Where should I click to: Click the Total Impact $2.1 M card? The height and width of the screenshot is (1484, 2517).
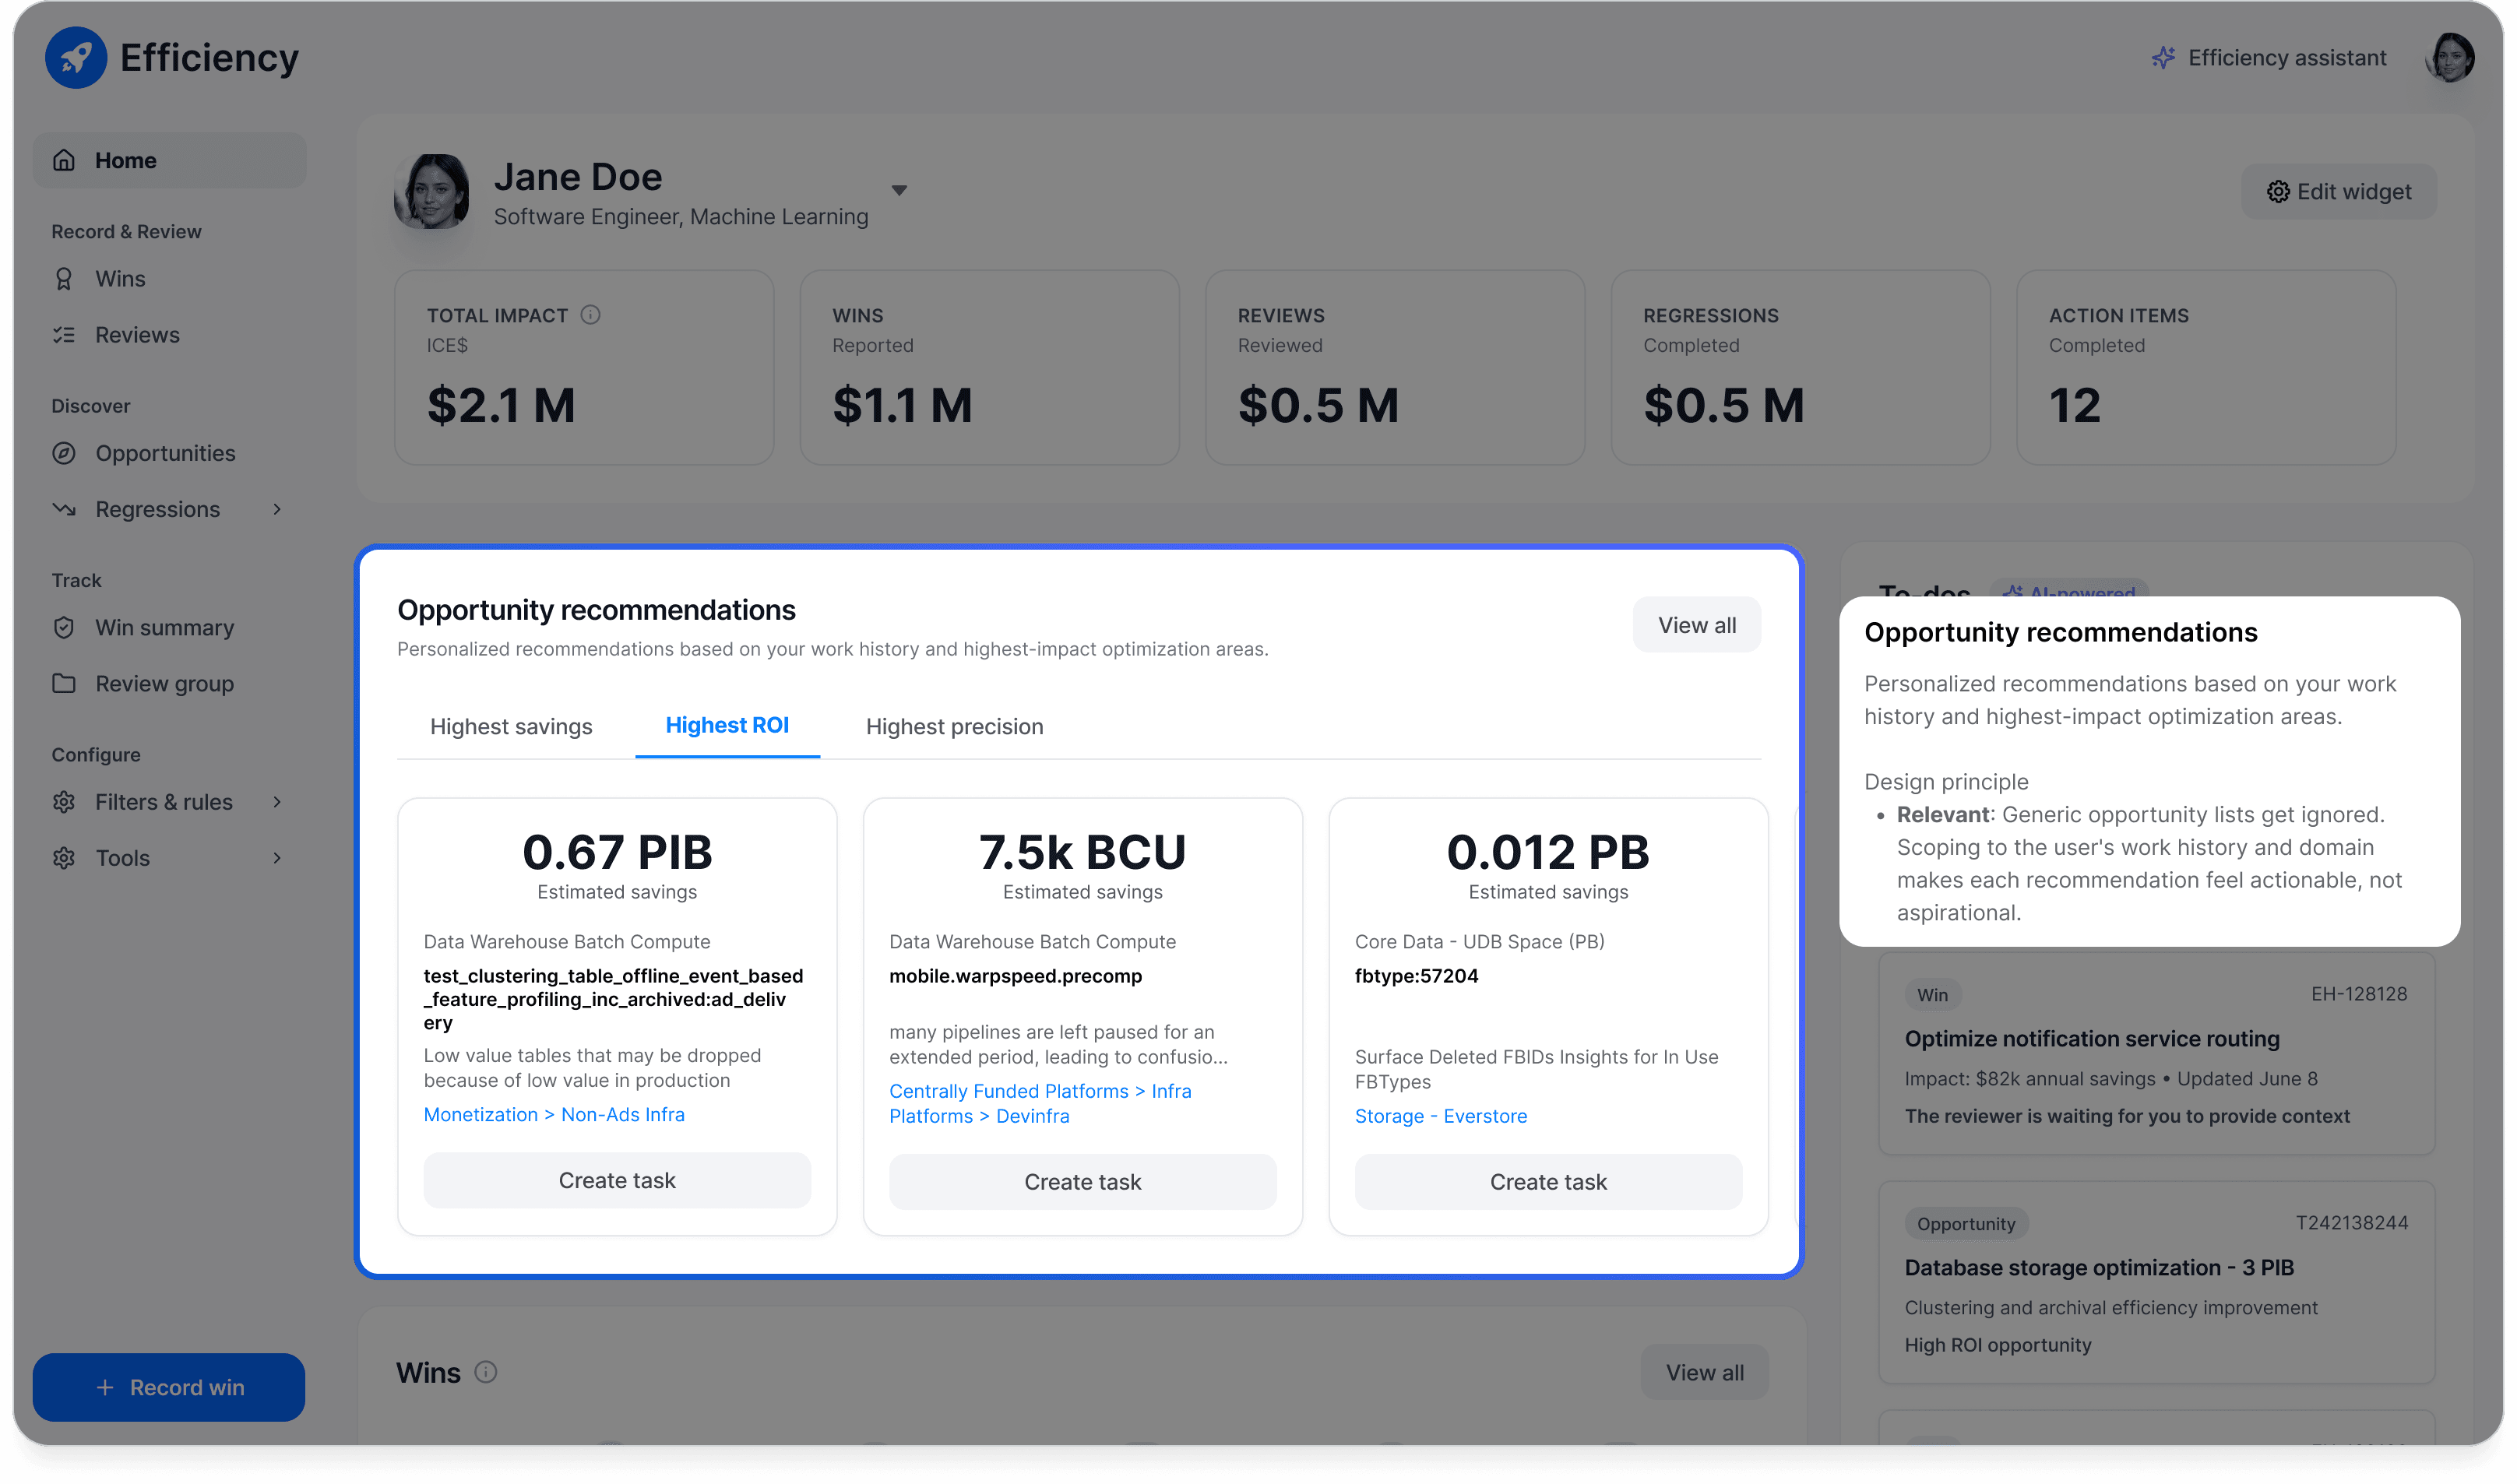584,367
